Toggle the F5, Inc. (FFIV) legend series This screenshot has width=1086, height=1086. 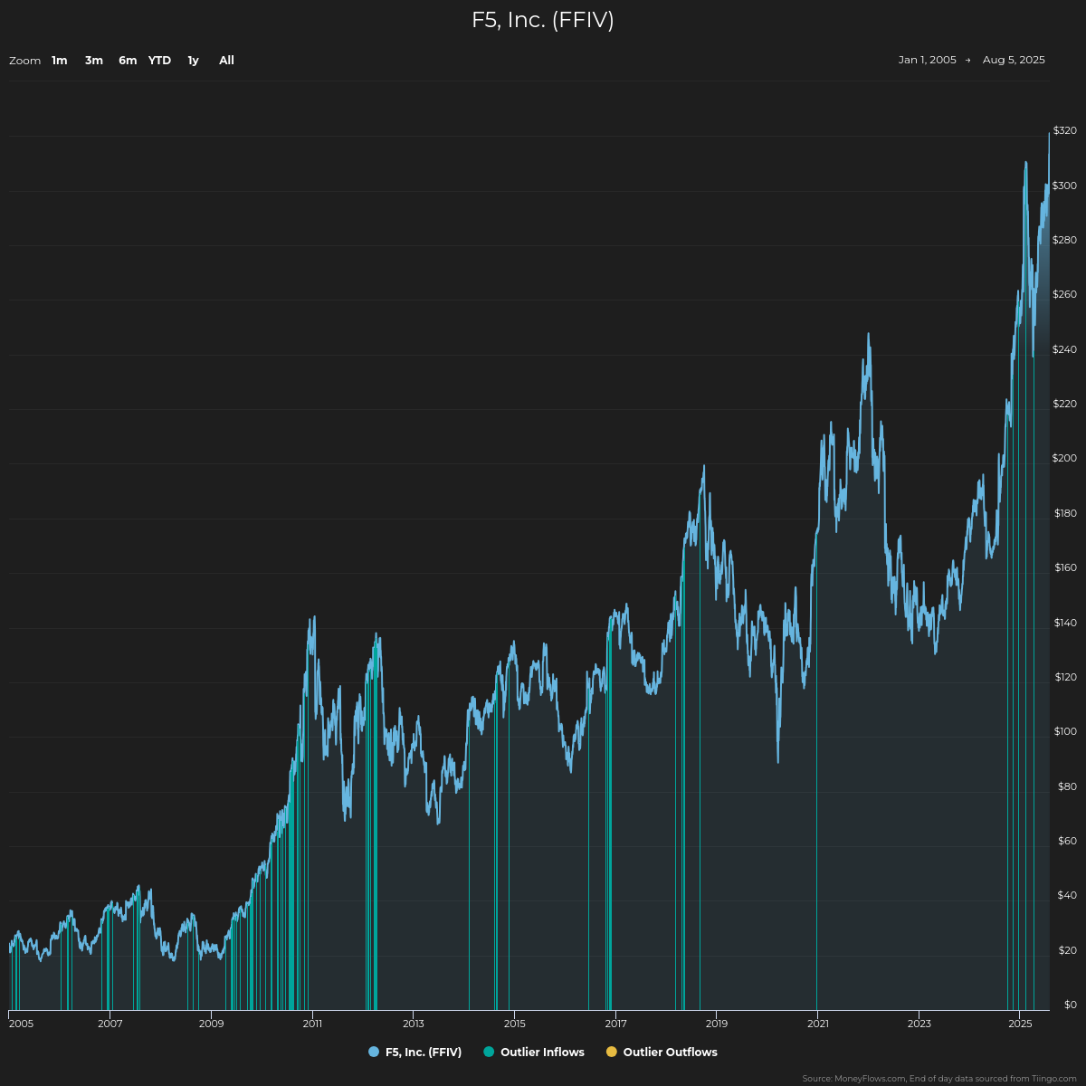coord(415,1052)
